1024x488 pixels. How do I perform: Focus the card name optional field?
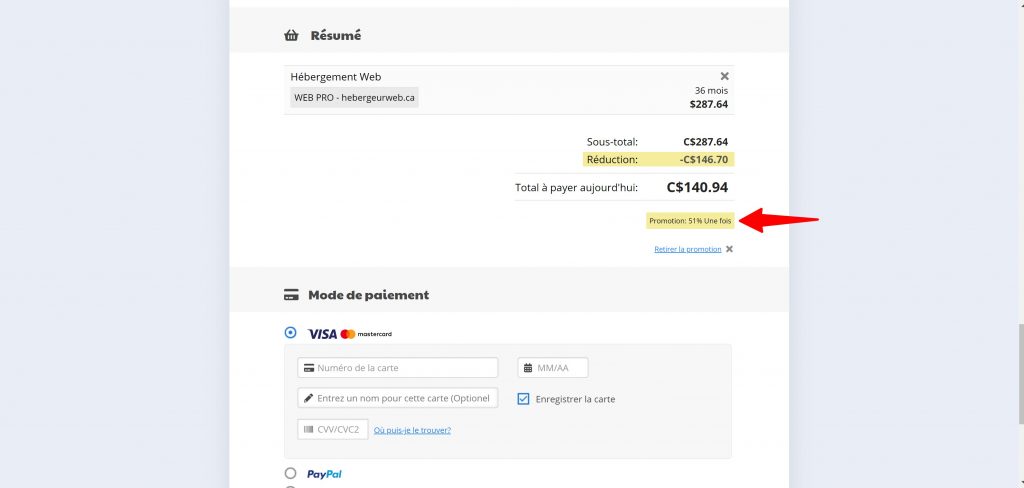pyautogui.click(x=398, y=398)
